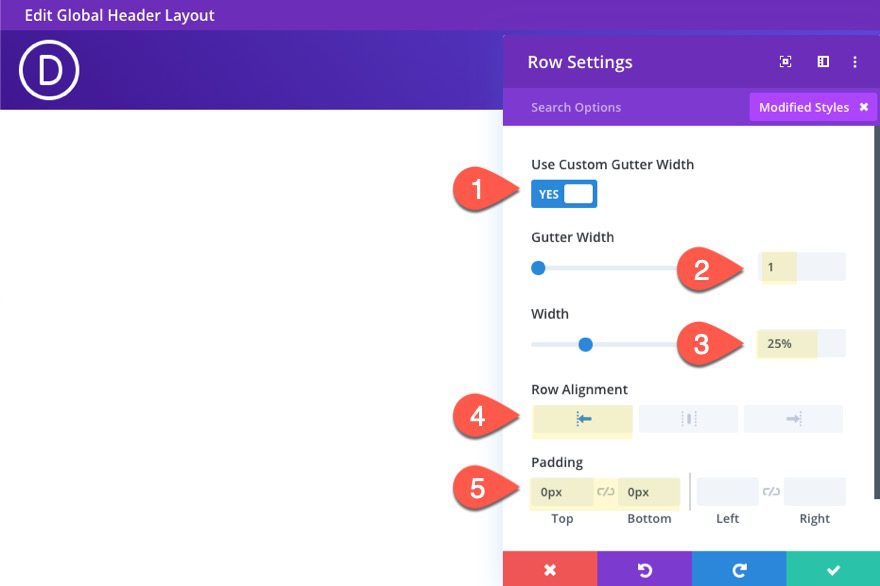Select the center Row Alignment icon

688,418
